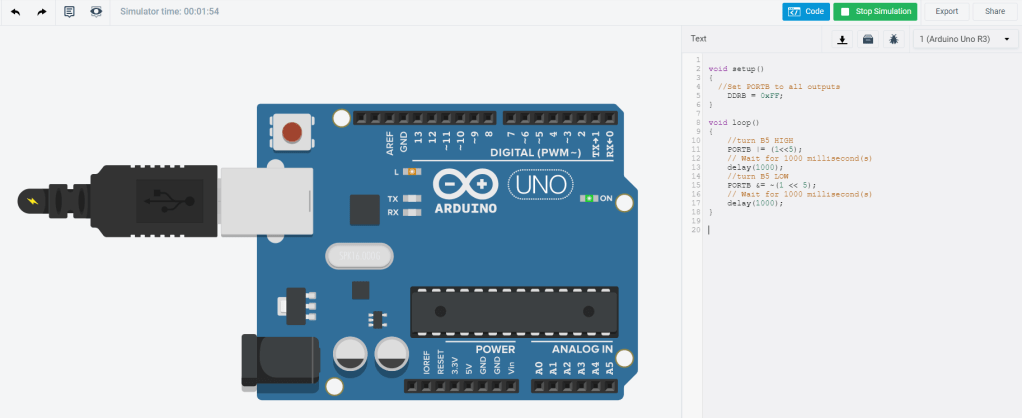1022x418 pixels.
Task: Open the Arduino Uno R3 board dropdown
Action: click(x=963, y=39)
